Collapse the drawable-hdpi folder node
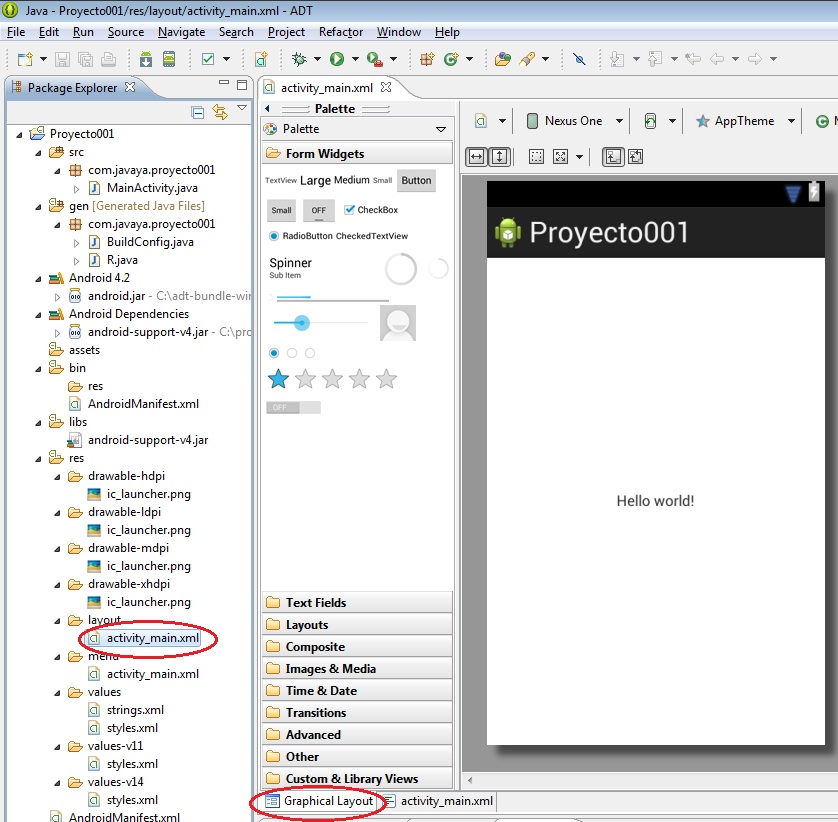The height and width of the screenshot is (822, 838). tap(58, 477)
